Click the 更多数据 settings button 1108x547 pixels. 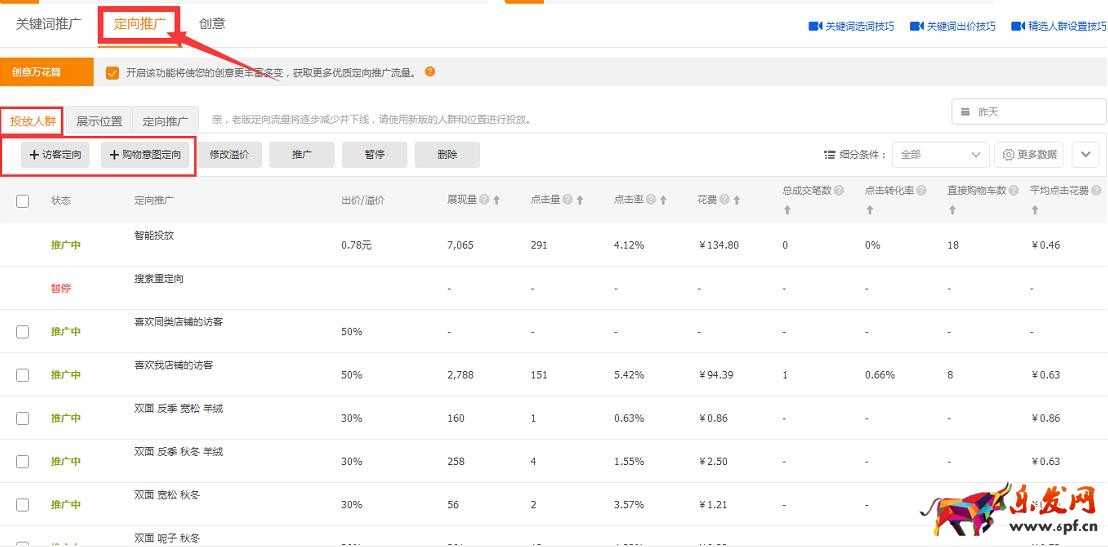[x=1029, y=155]
